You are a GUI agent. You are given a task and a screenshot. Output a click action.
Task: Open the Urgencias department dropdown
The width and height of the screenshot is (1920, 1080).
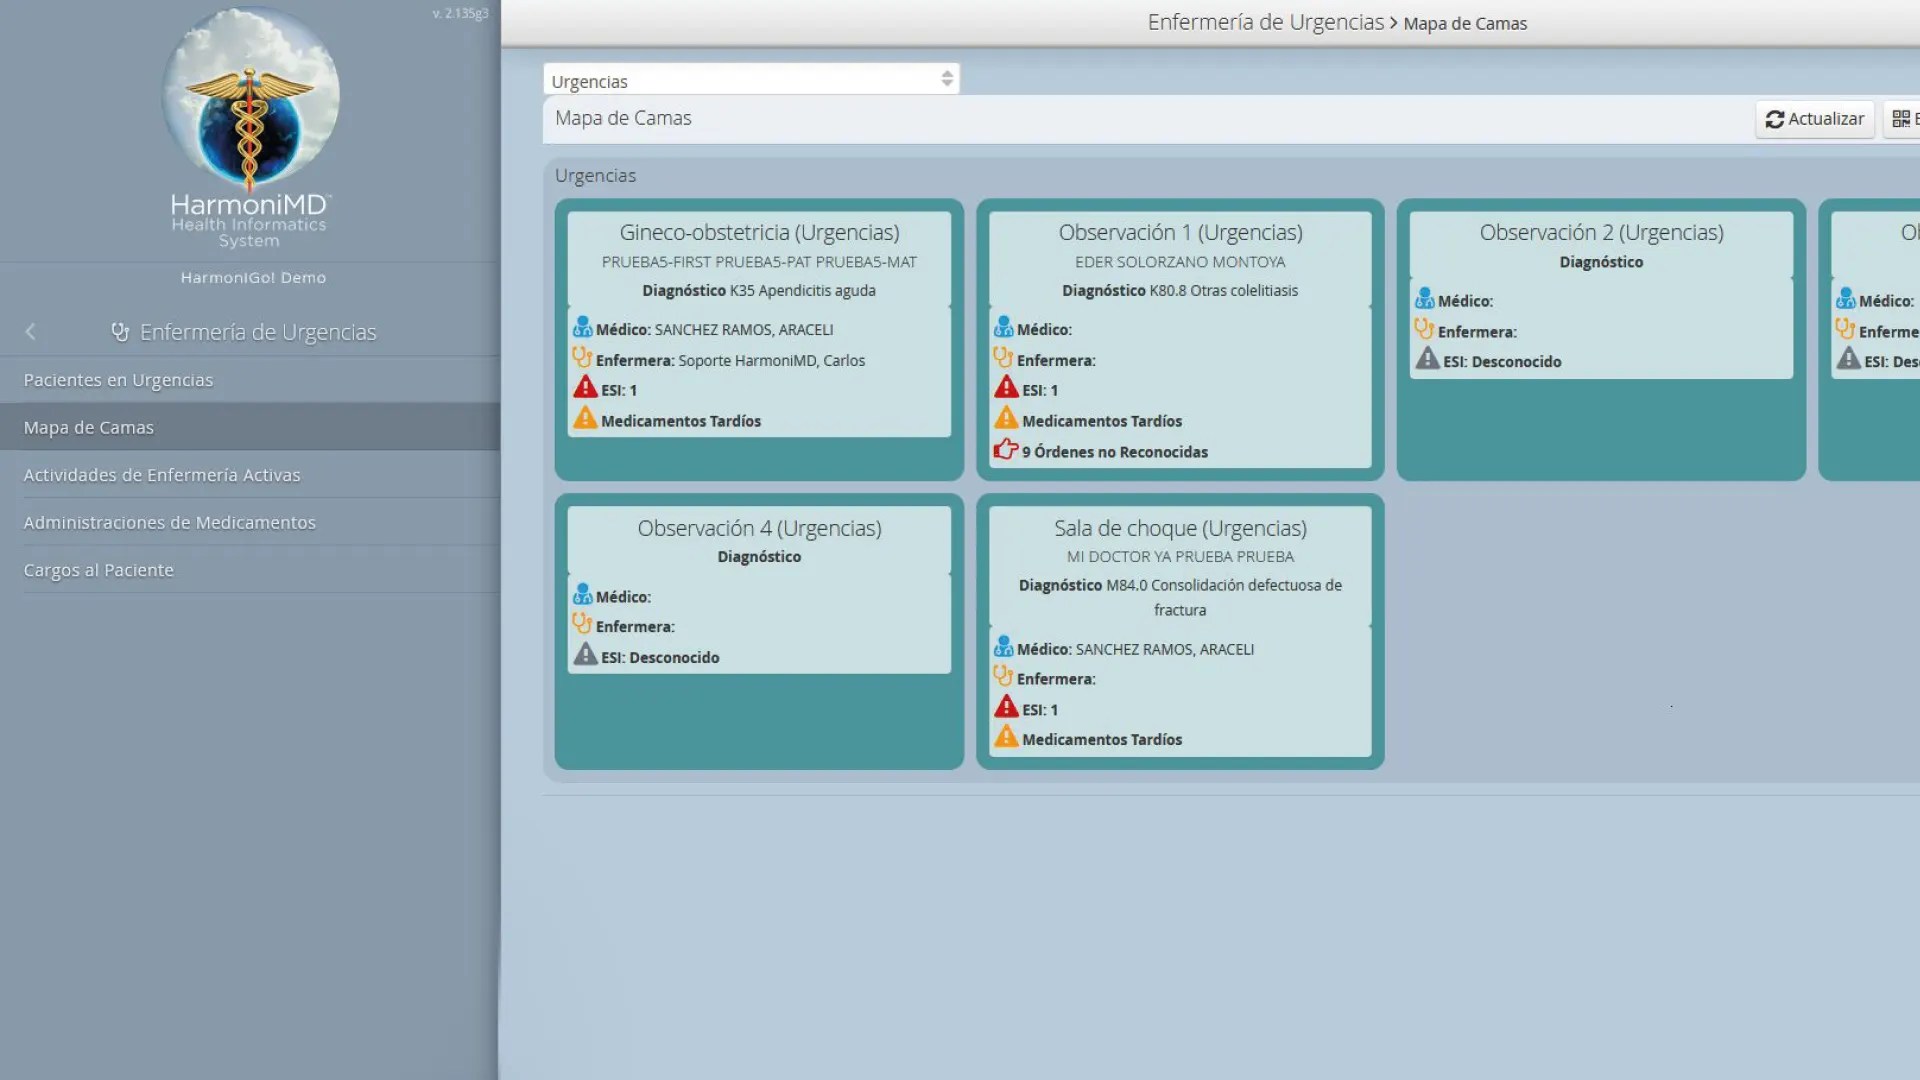740,80
